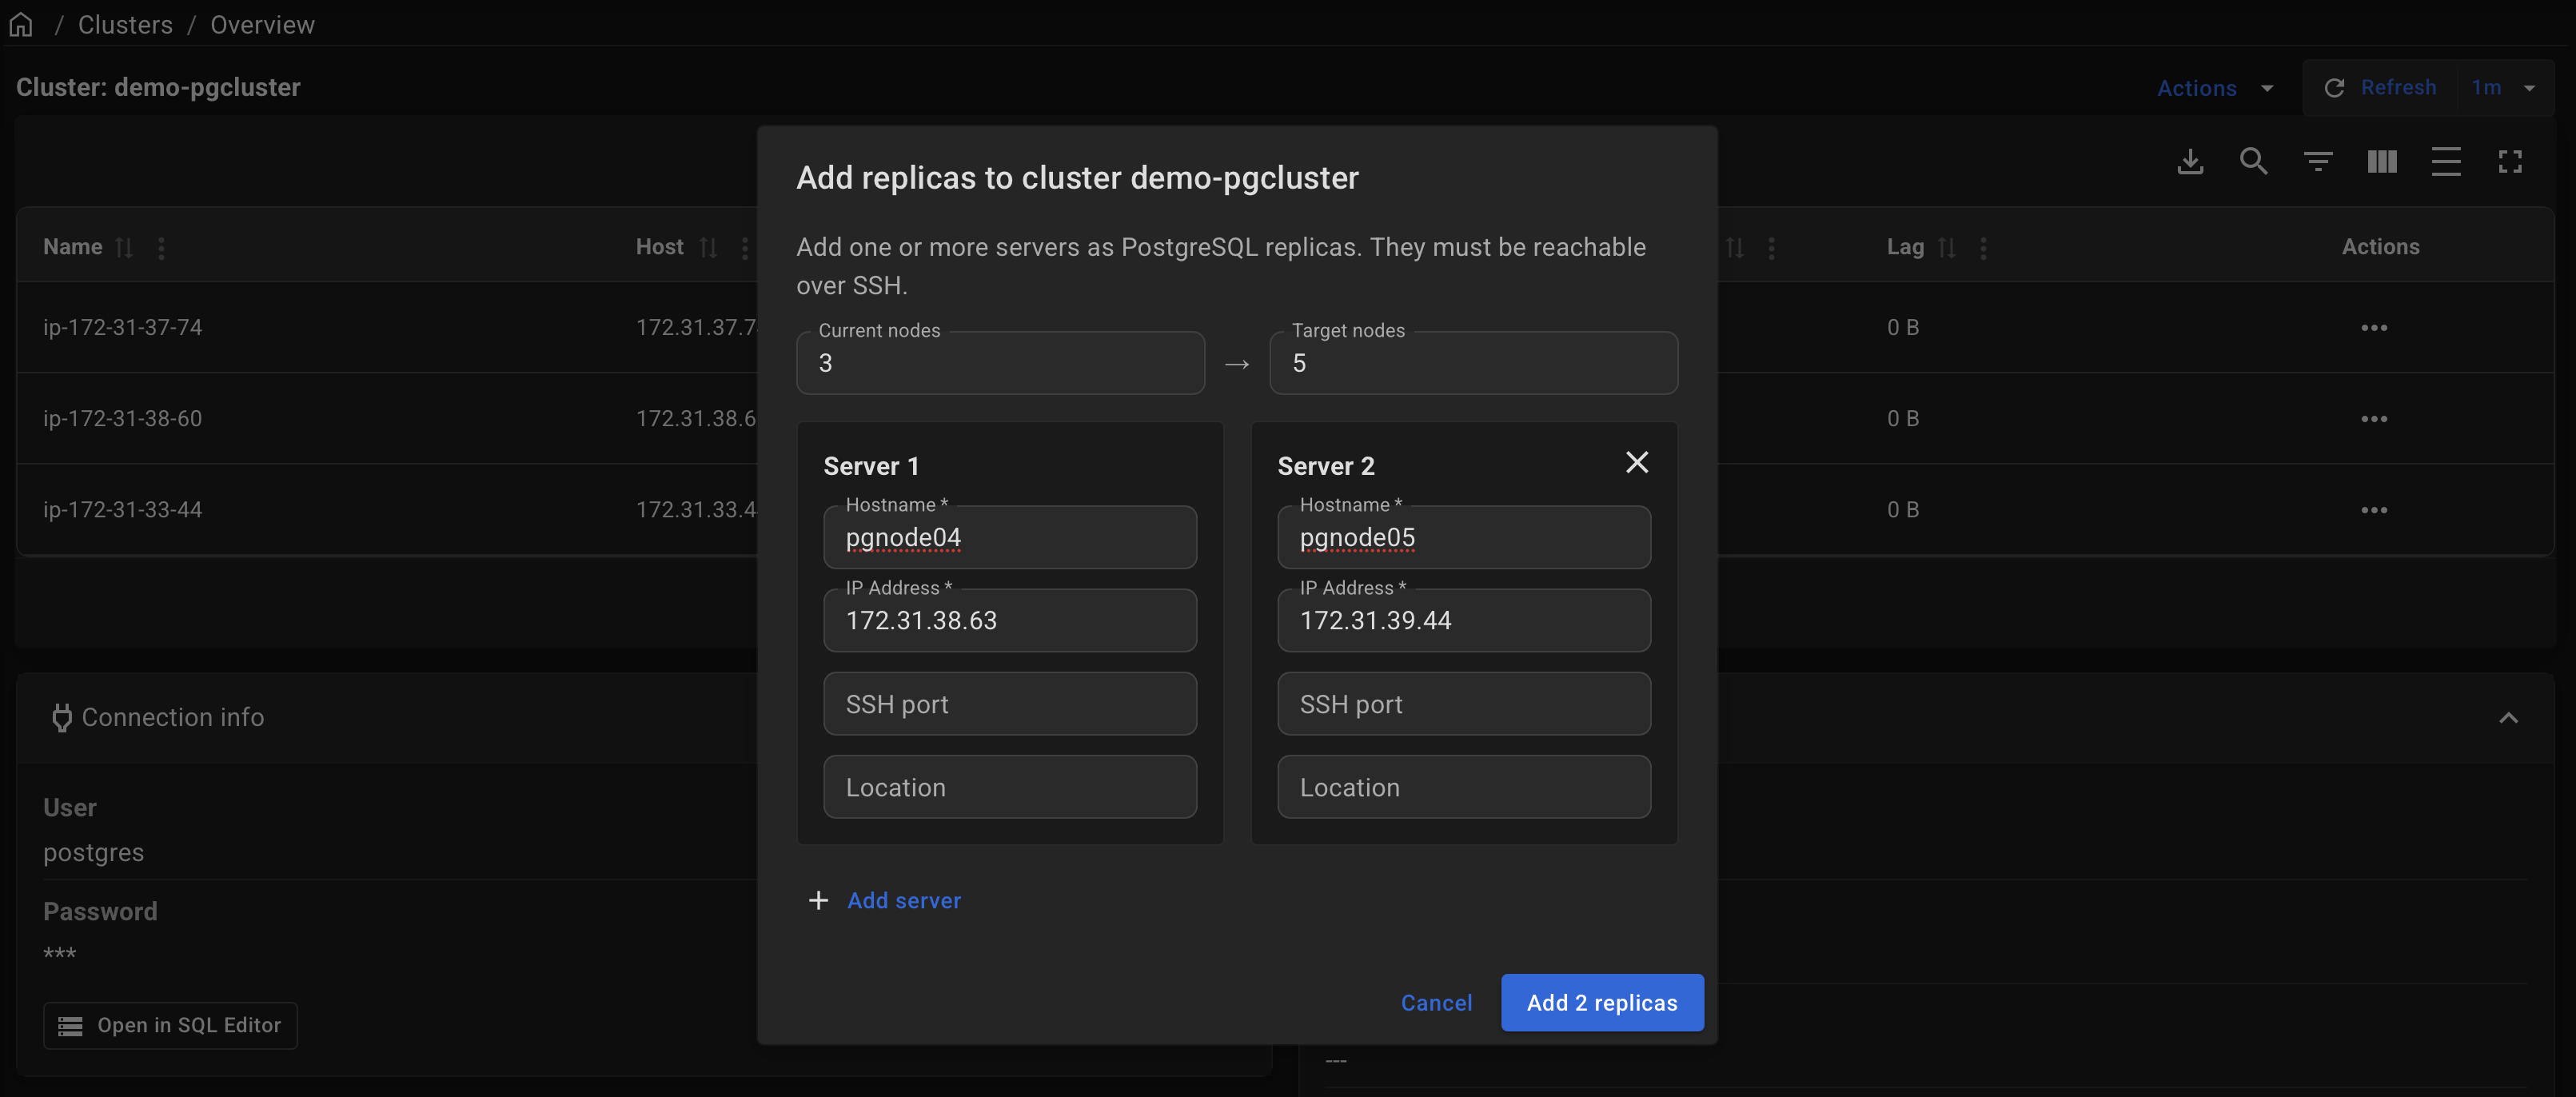Collapse the Connection info panel
This screenshot has height=1097, width=2576.
(2508, 718)
